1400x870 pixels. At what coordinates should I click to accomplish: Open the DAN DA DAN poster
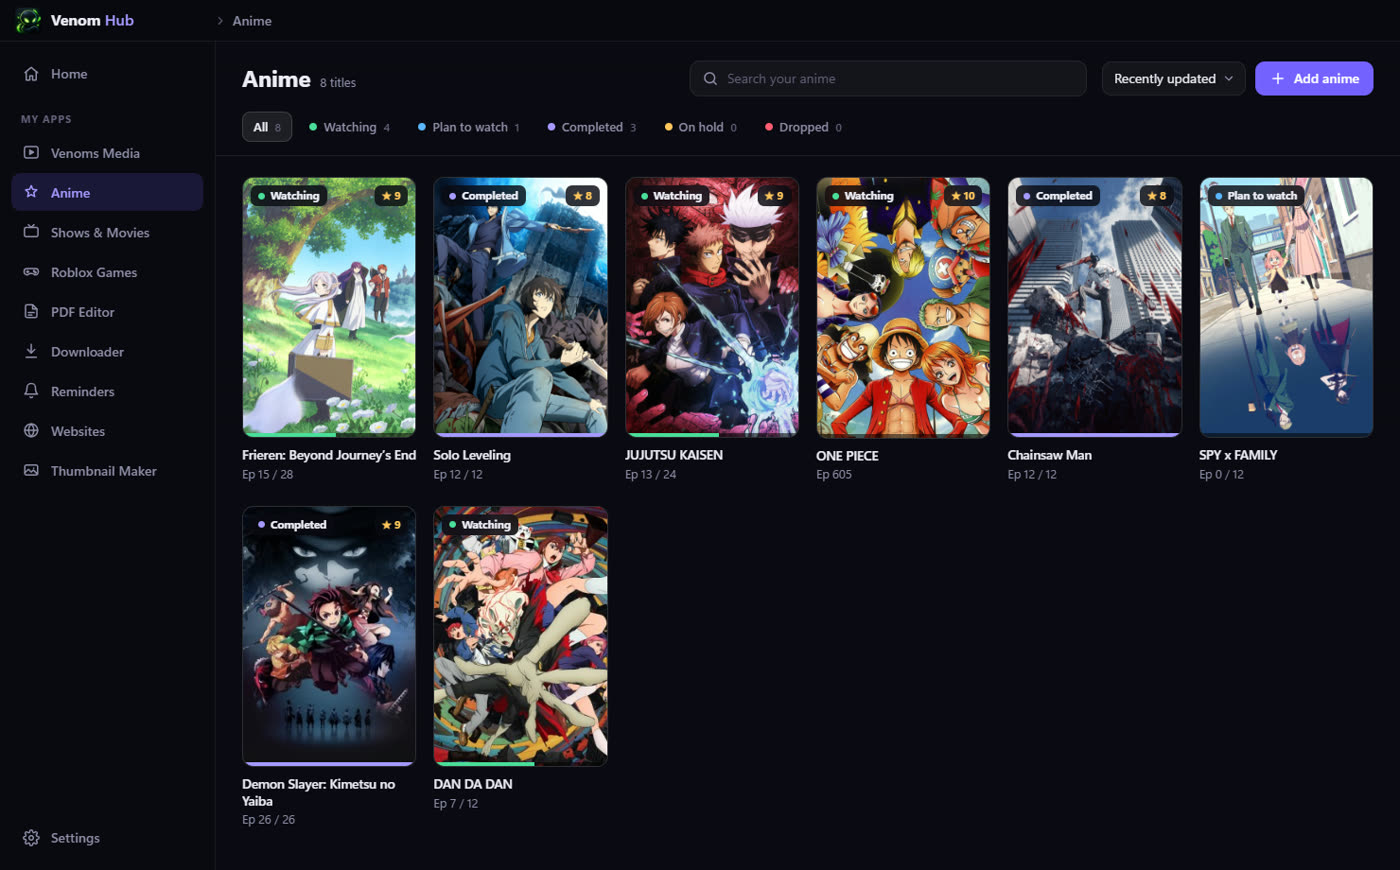(x=520, y=636)
